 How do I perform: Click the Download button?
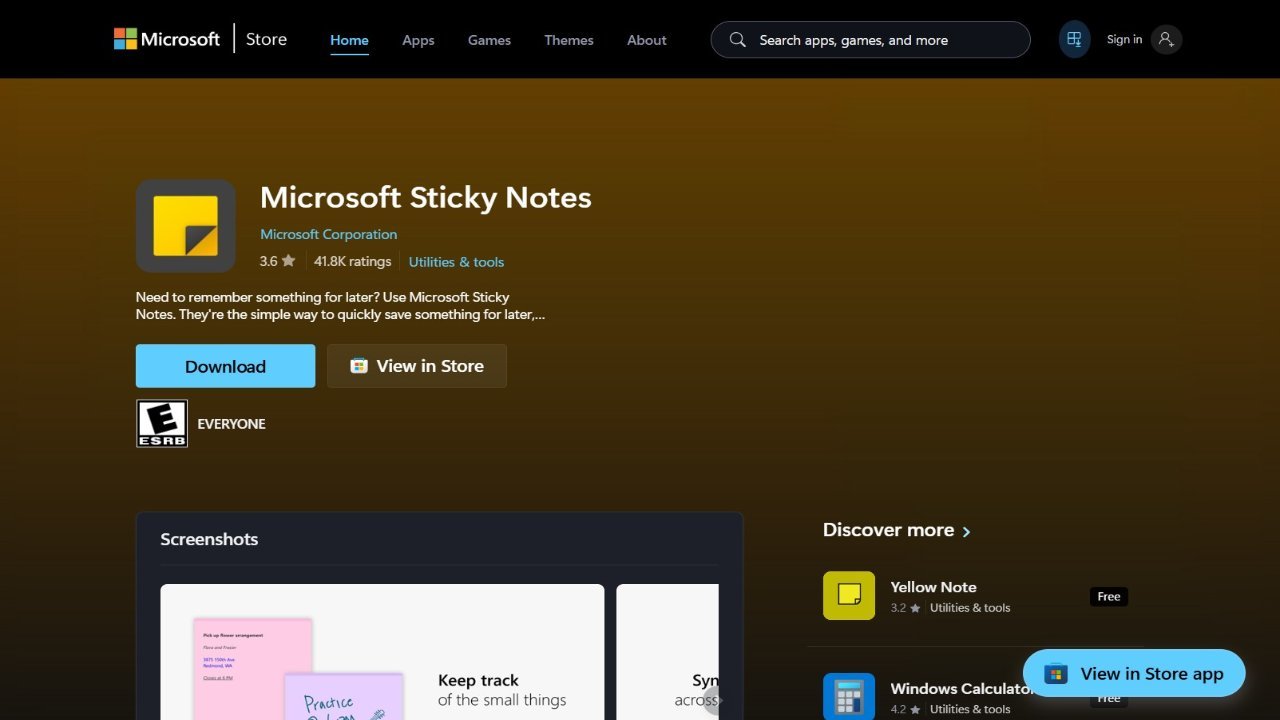[x=225, y=366]
